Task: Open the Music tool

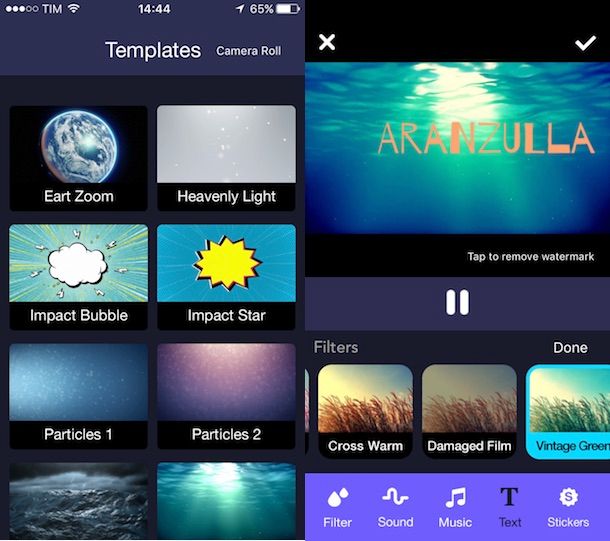Action: pyautogui.click(x=455, y=507)
